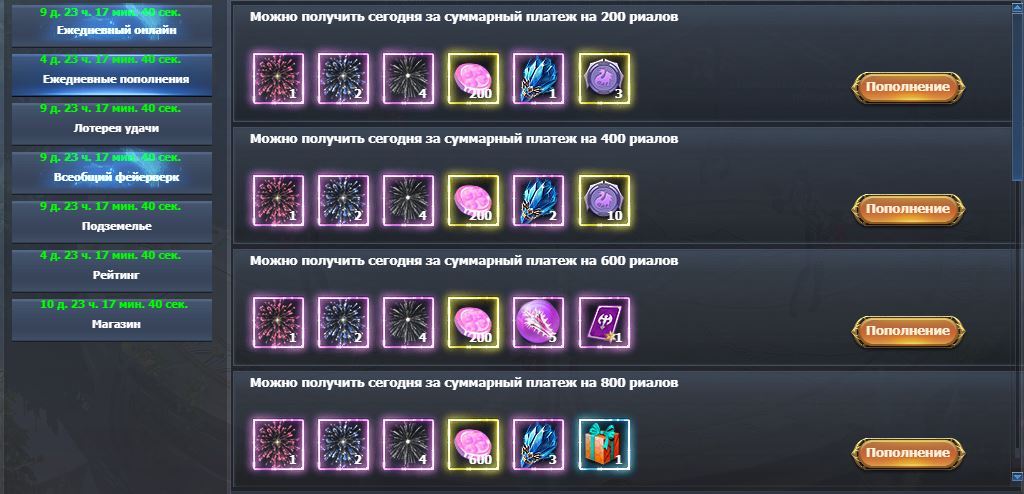Switch to the Лотерея удачи tab
This screenshot has width=1024, height=494.
click(x=112, y=124)
